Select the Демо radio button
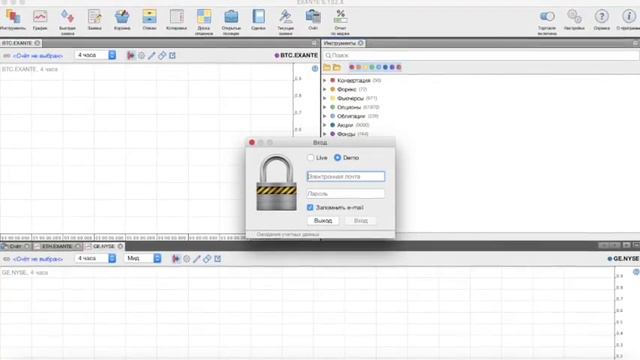Image resolution: width=640 pixels, height=360 pixels. point(338,158)
